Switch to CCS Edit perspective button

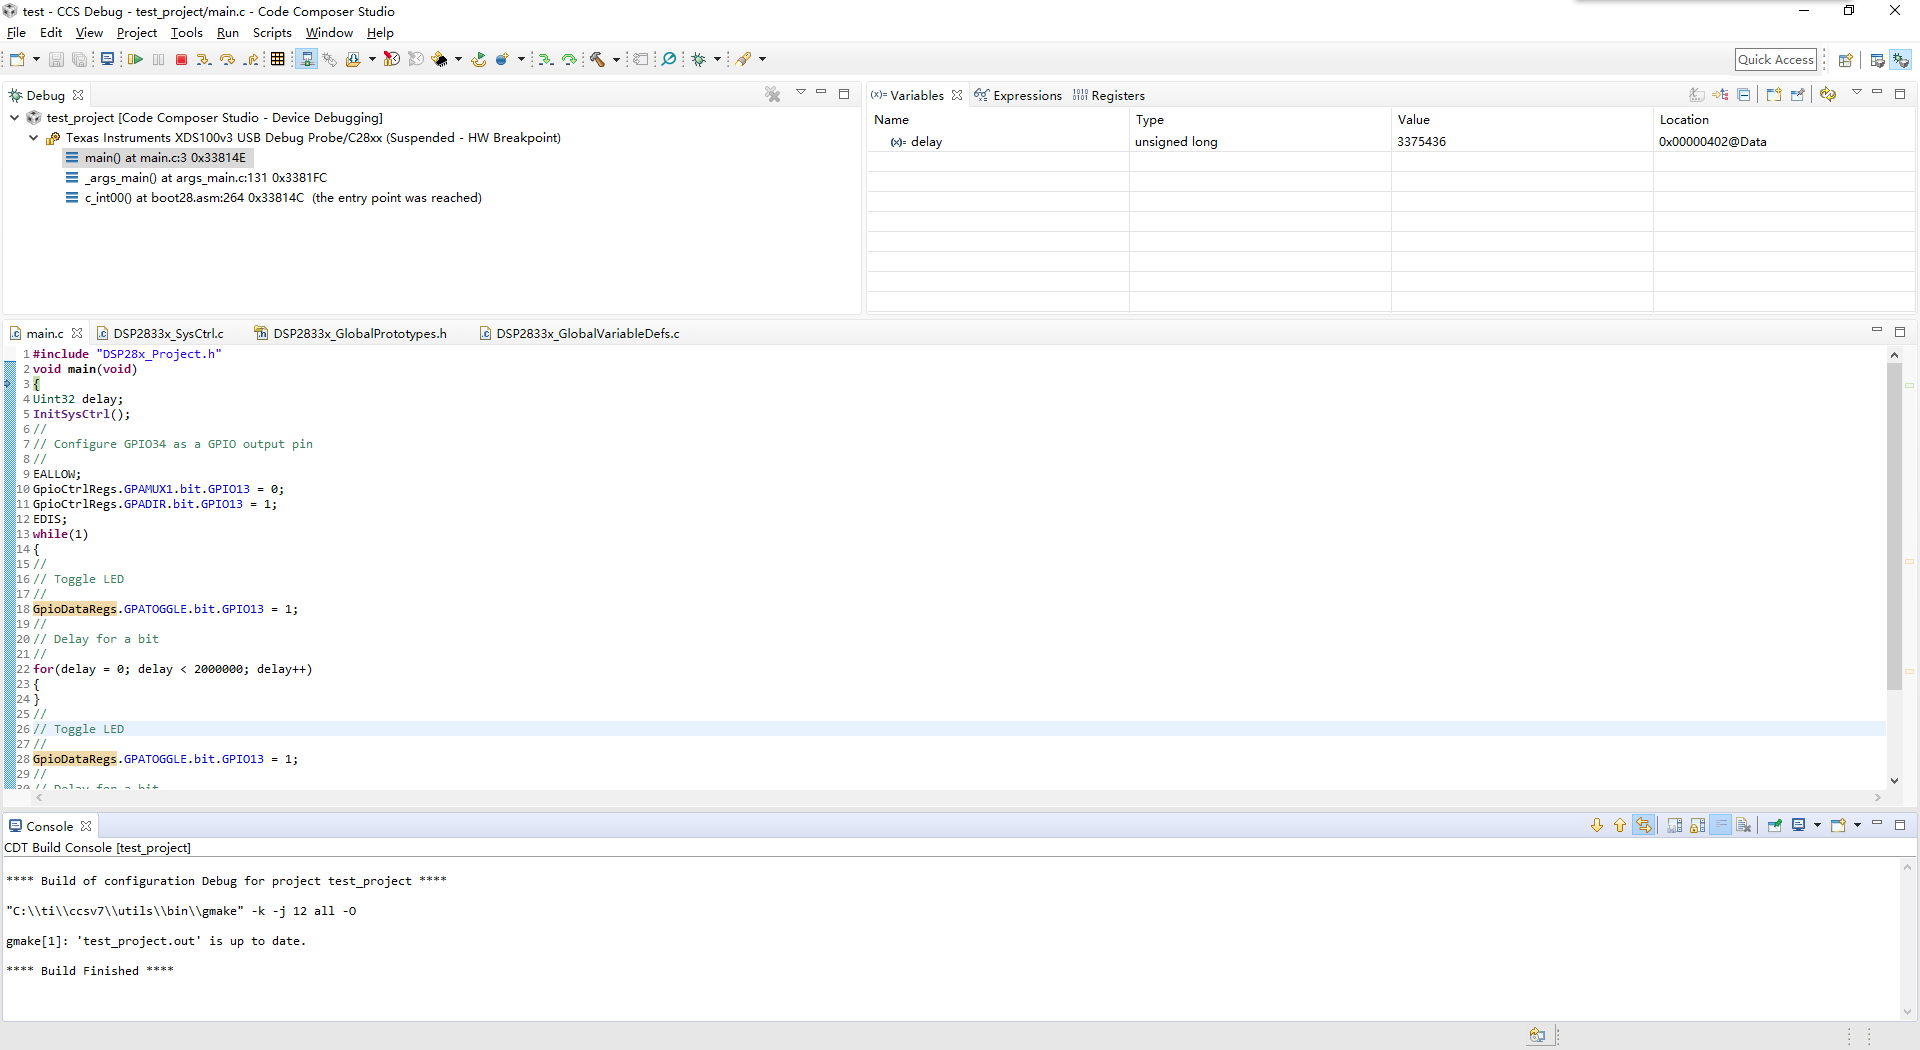pos(1877,60)
